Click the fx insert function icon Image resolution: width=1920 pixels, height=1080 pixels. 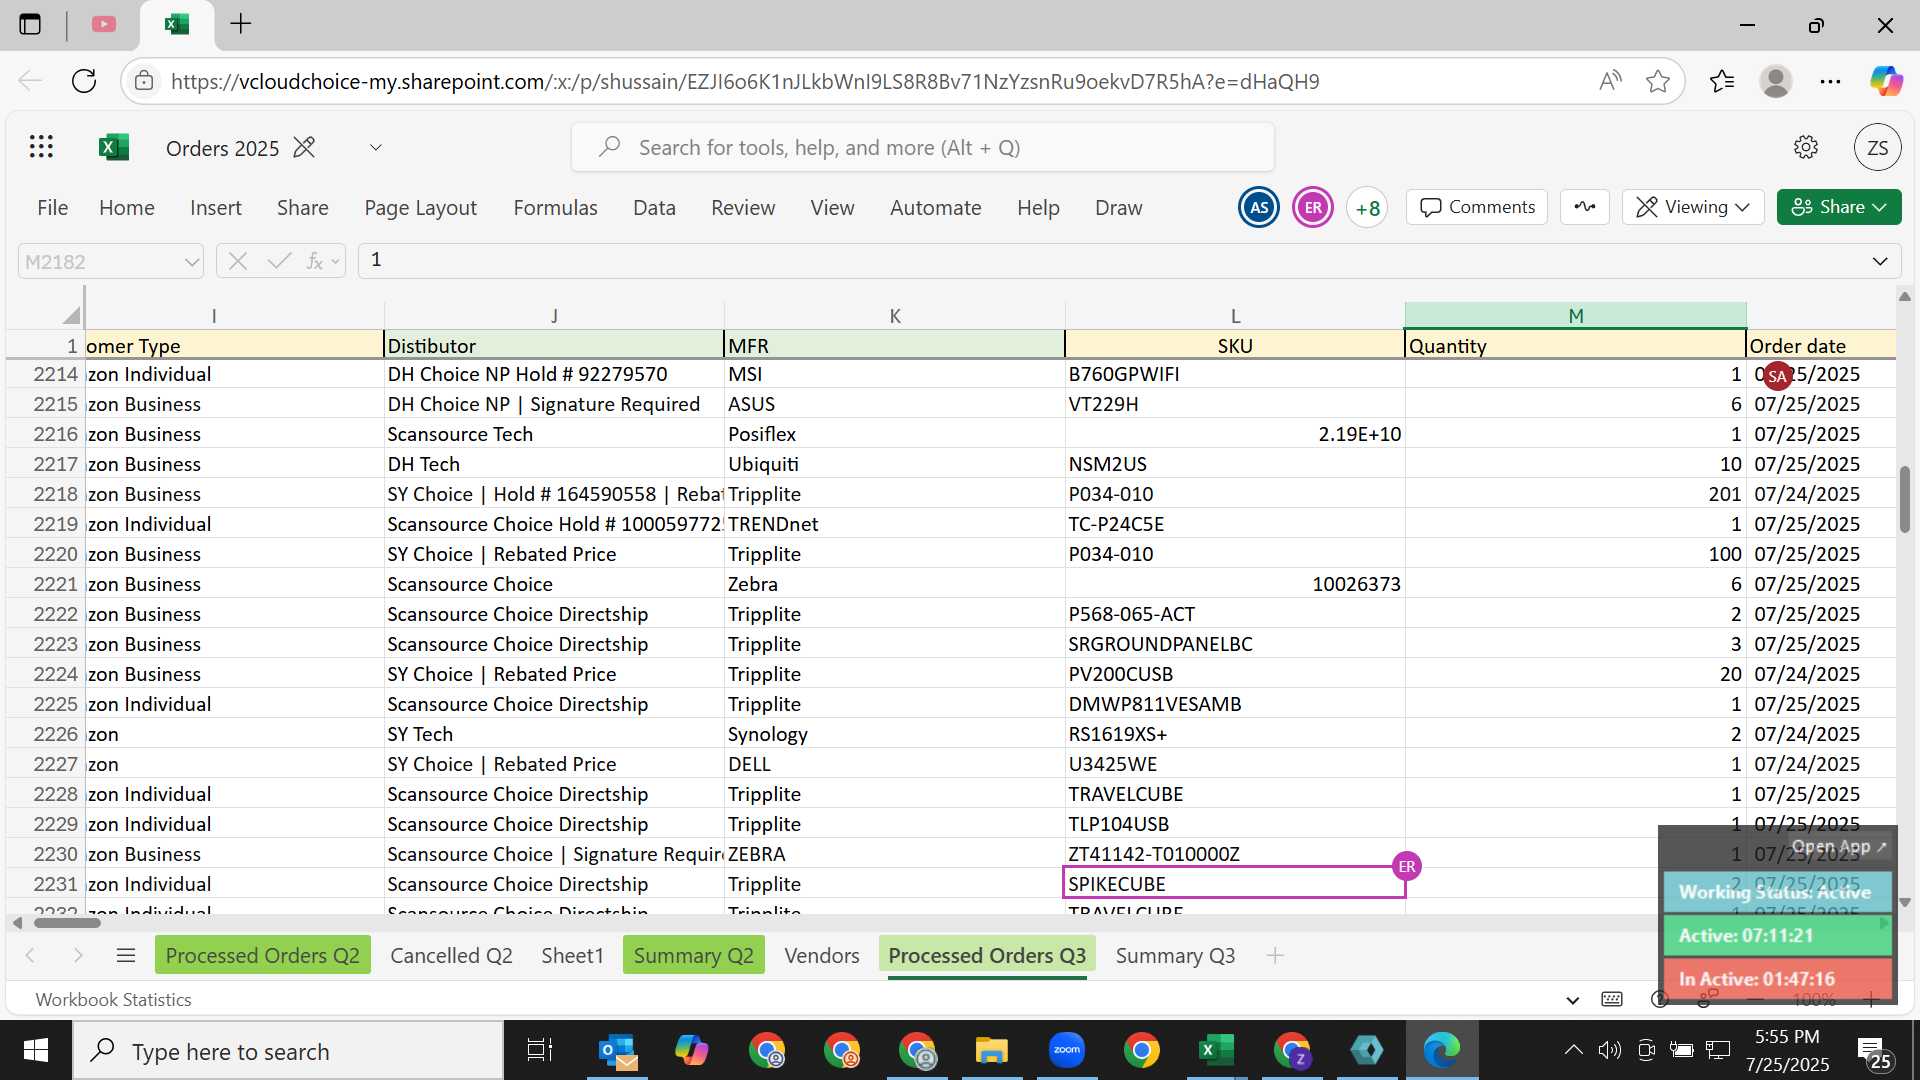tap(314, 261)
